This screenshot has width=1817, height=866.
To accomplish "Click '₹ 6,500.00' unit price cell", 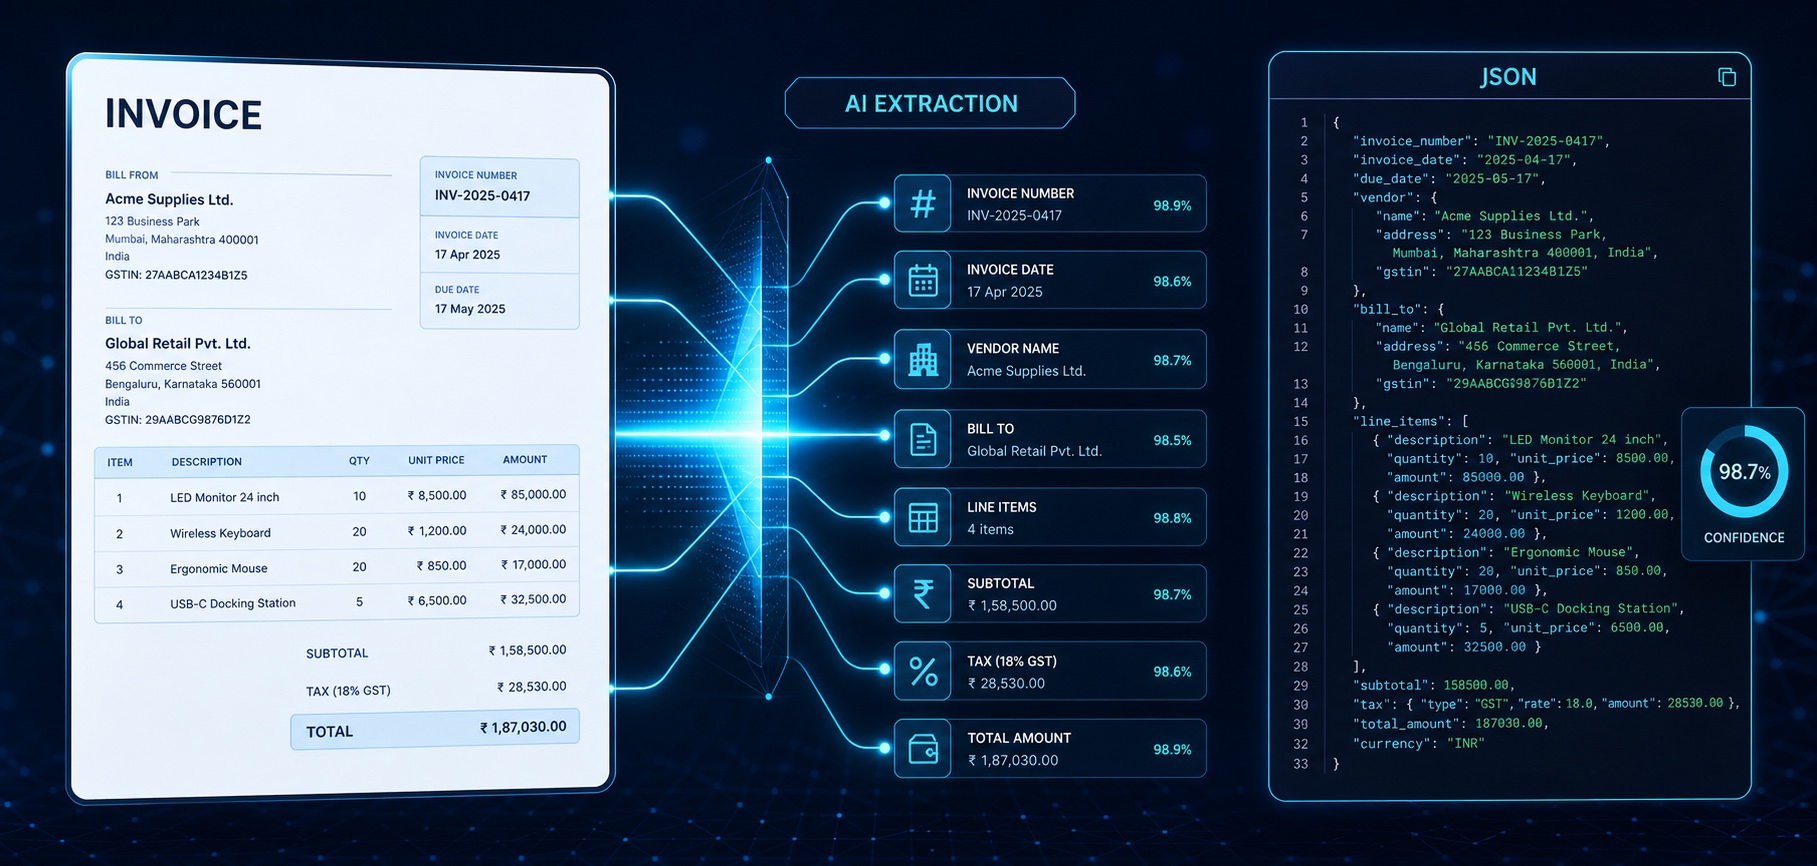I will click(x=437, y=601).
